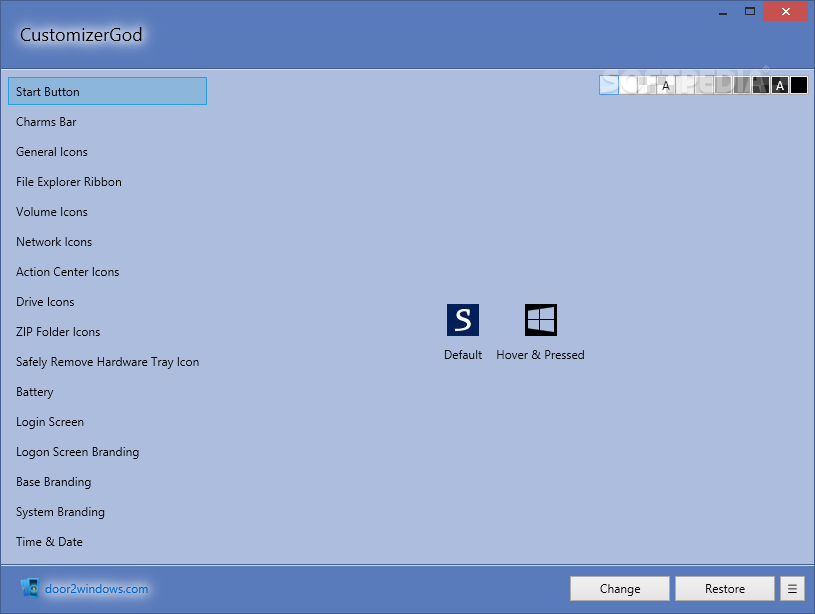
Task: Select the System Branding category
Action: 108,512
